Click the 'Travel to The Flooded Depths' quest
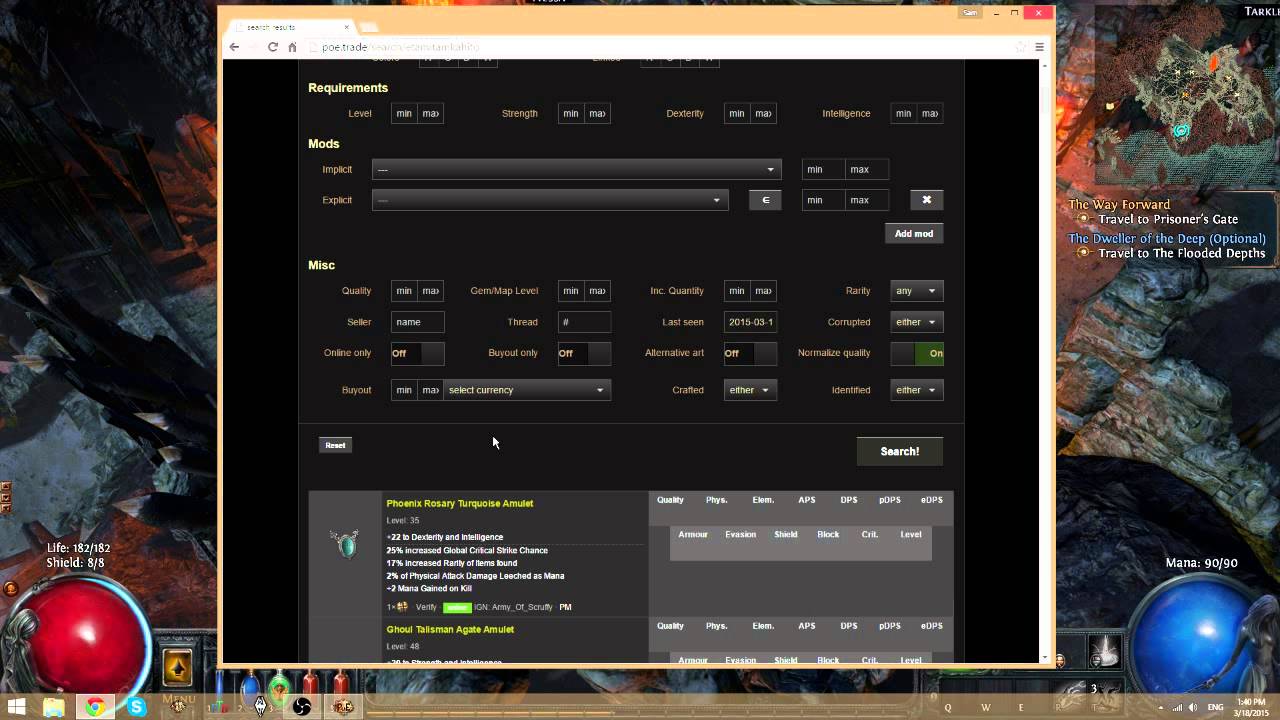Viewport: 1280px width, 720px height. 1182,253
